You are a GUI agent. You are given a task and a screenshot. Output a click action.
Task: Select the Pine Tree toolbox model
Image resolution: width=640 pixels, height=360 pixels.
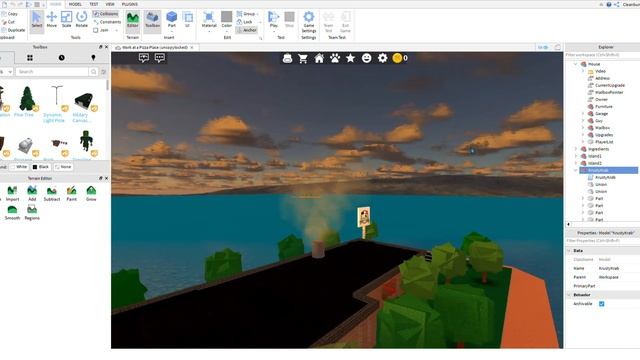27,102
